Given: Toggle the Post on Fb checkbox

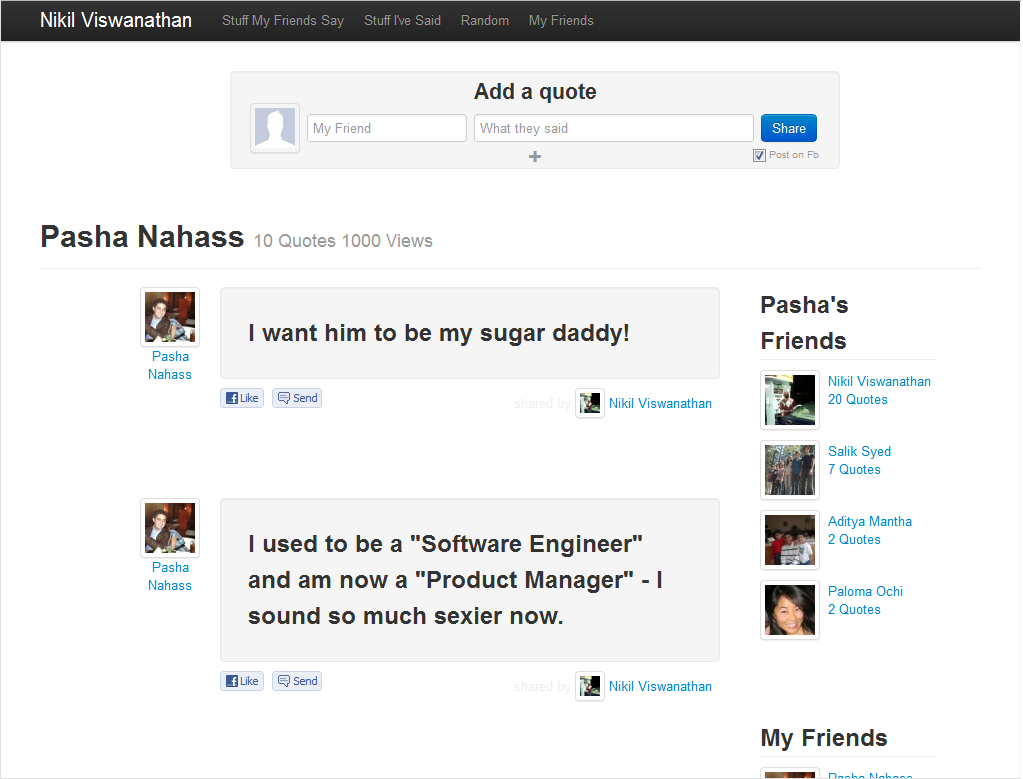Looking at the screenshot, I should [x=759, y=155].
